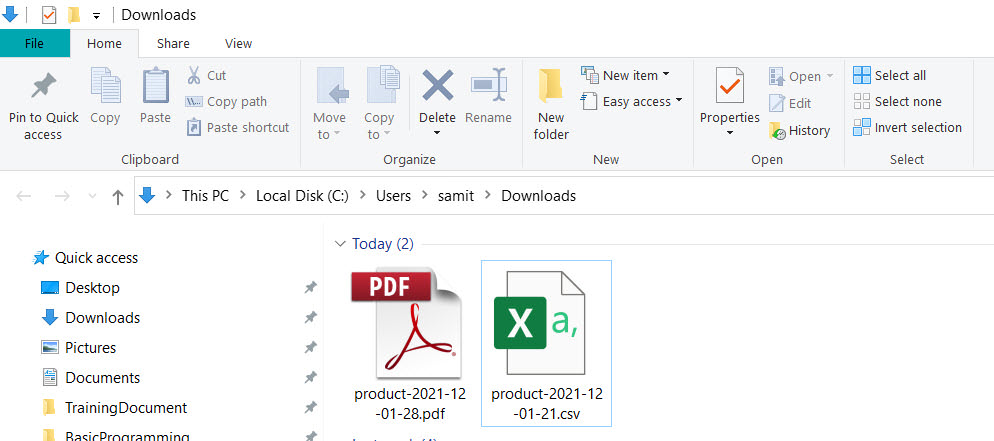Open the Customize Quick Access Toolbar arrow
This screenshot has height=441, width=994.
pyautogui.click(x=96, y=15)
